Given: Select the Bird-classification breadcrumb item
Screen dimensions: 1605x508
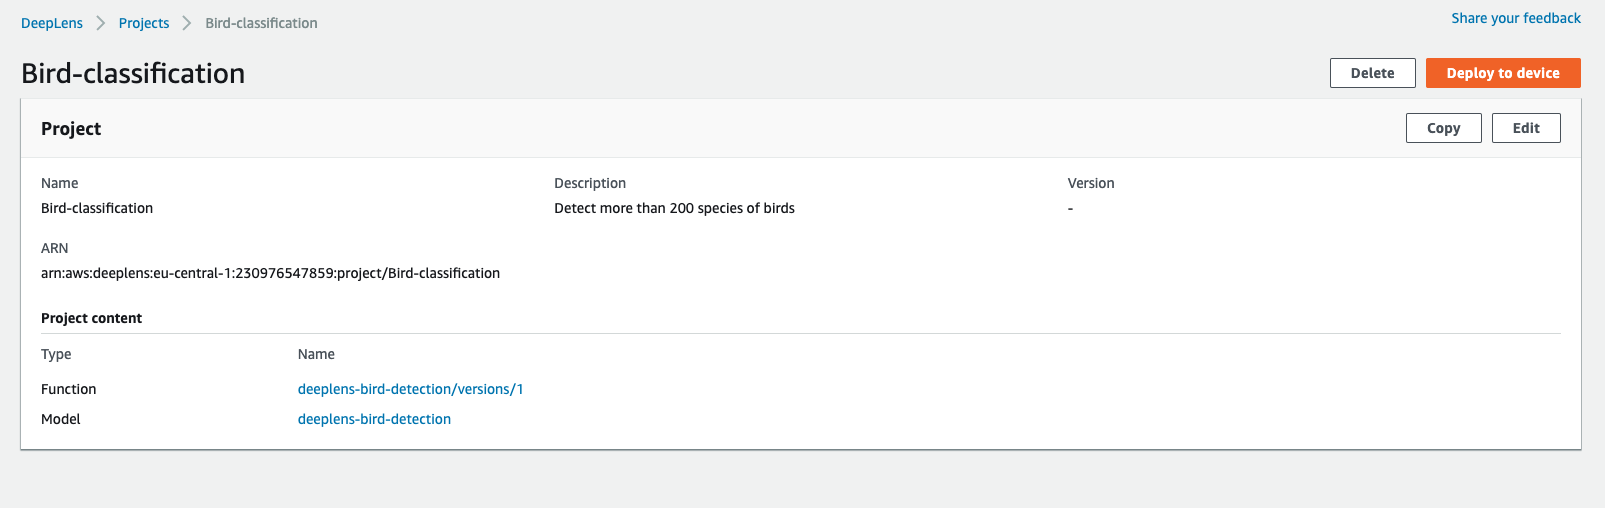Looking at the screenshot, I should [x=261, y=23].
